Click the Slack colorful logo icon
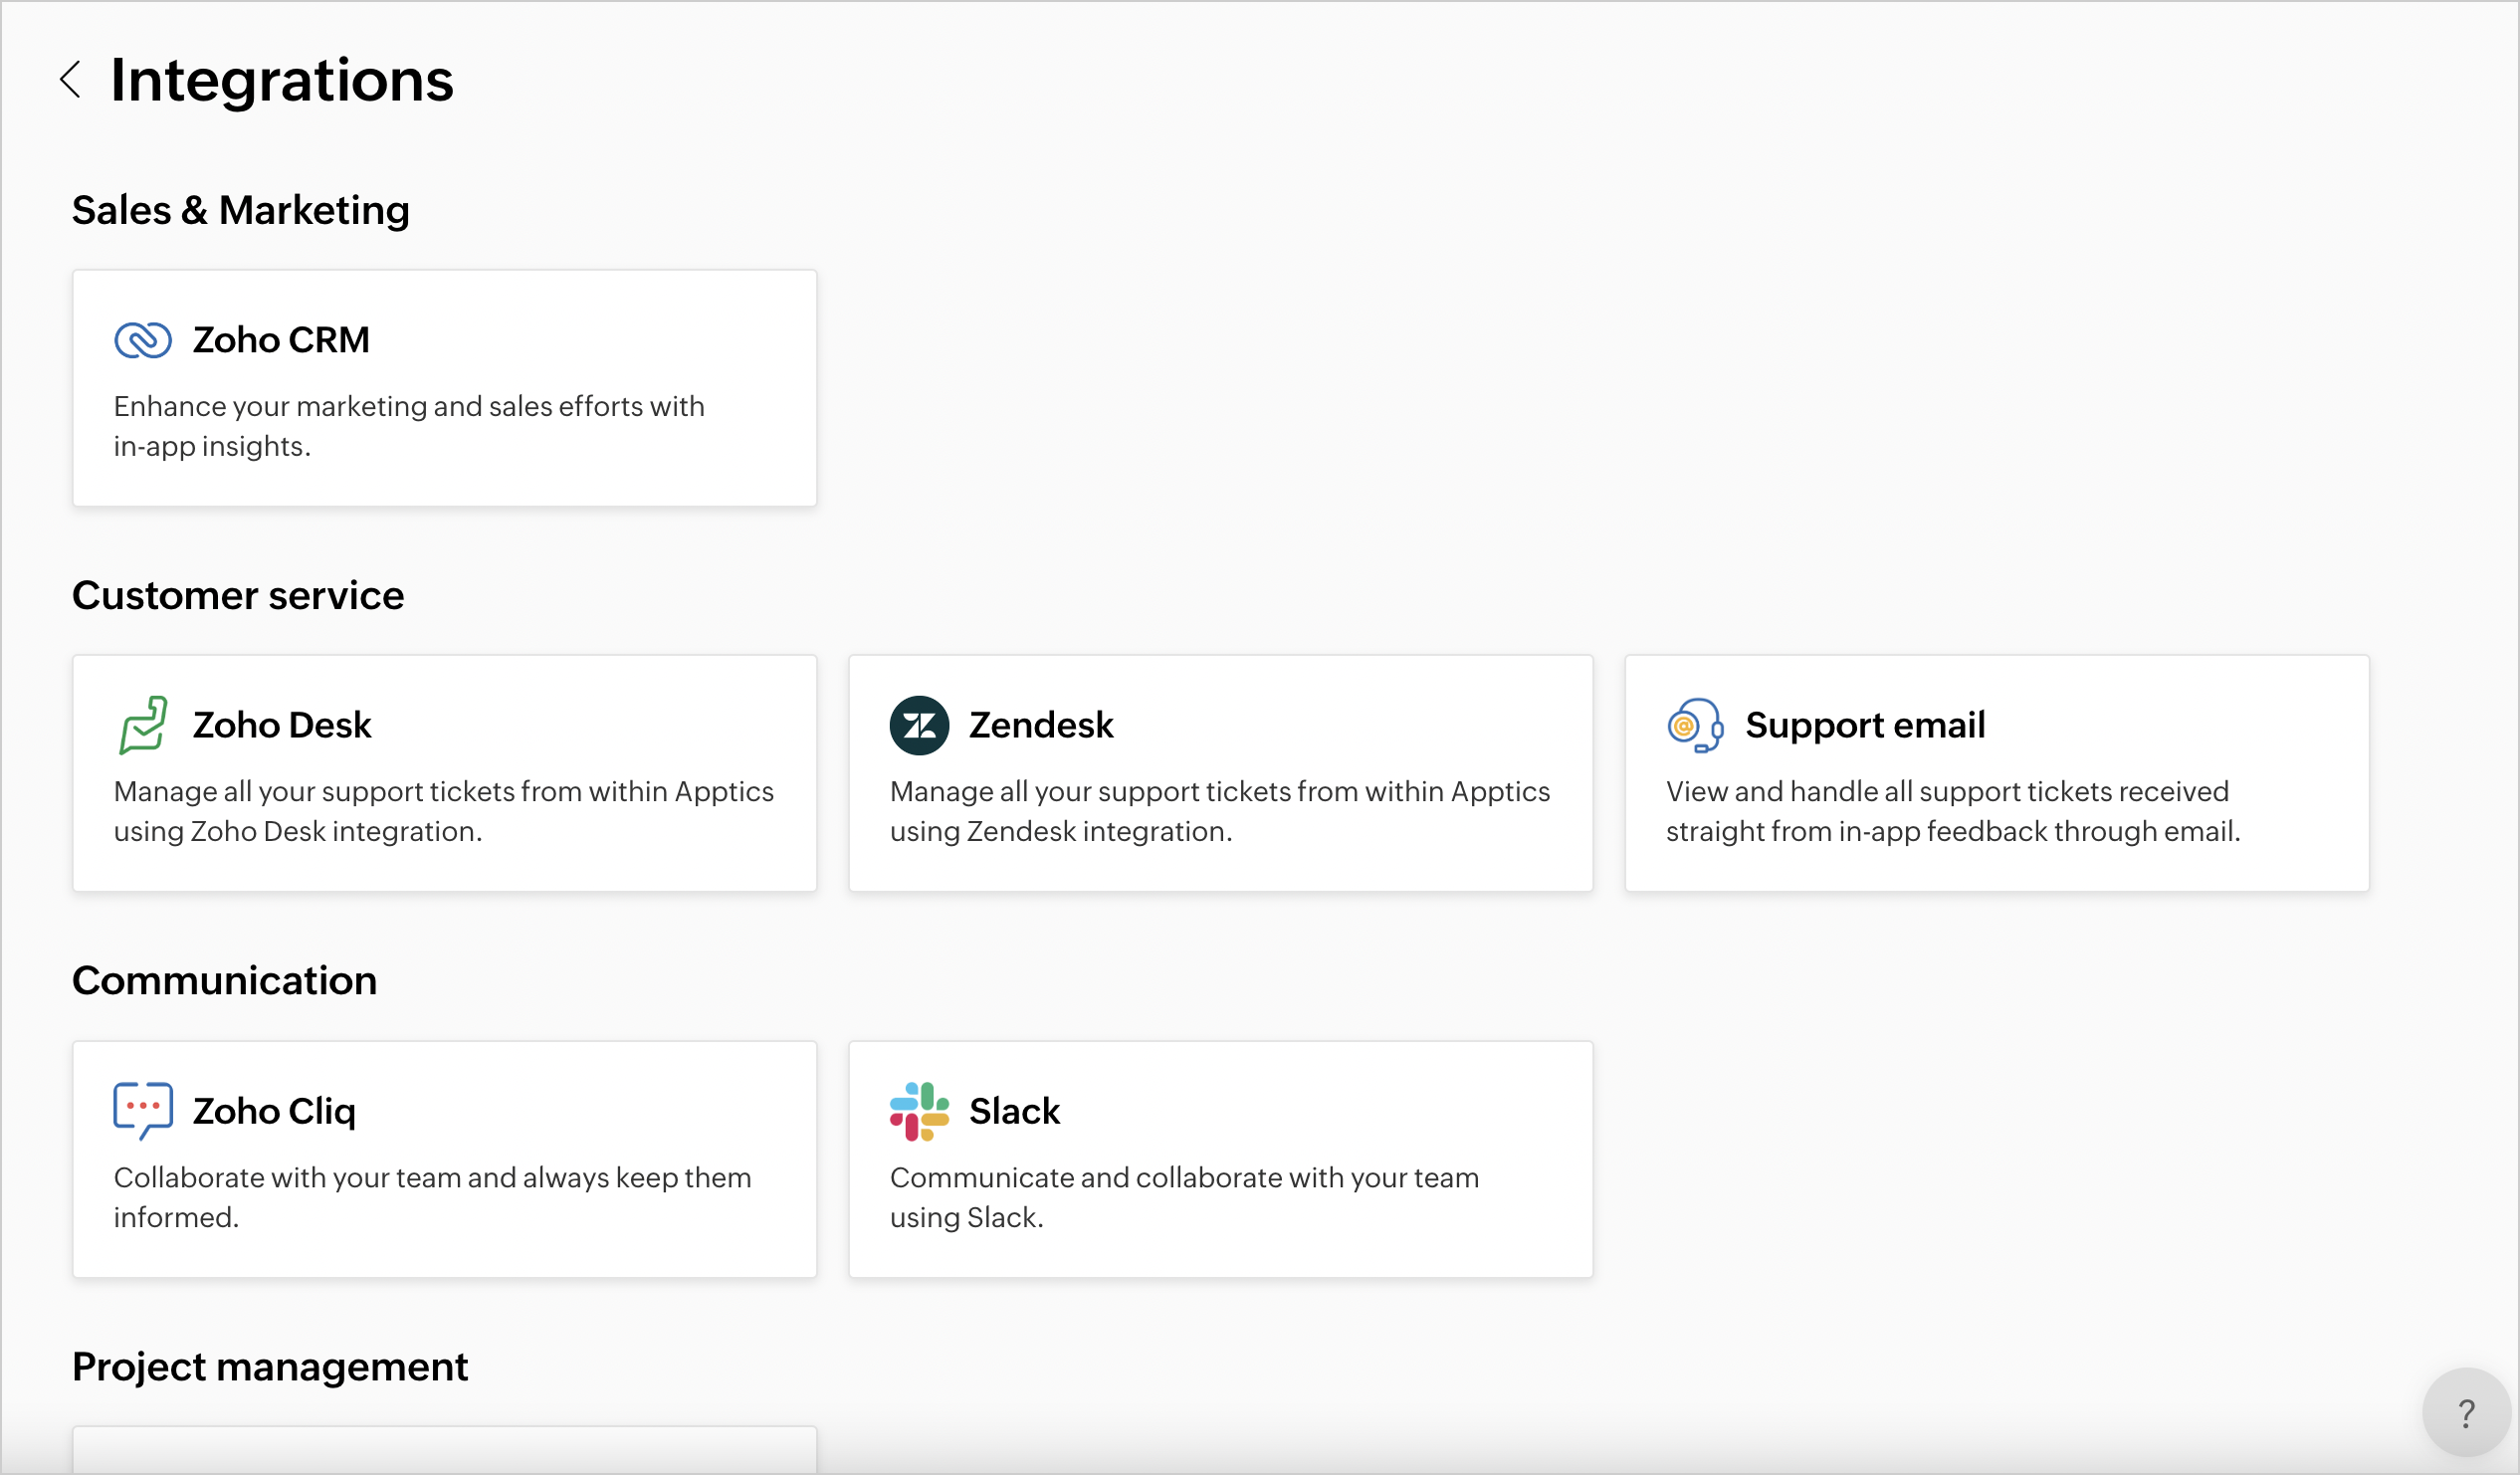The height and width of the screenshot is (1475, 2520). [918, 1111]
